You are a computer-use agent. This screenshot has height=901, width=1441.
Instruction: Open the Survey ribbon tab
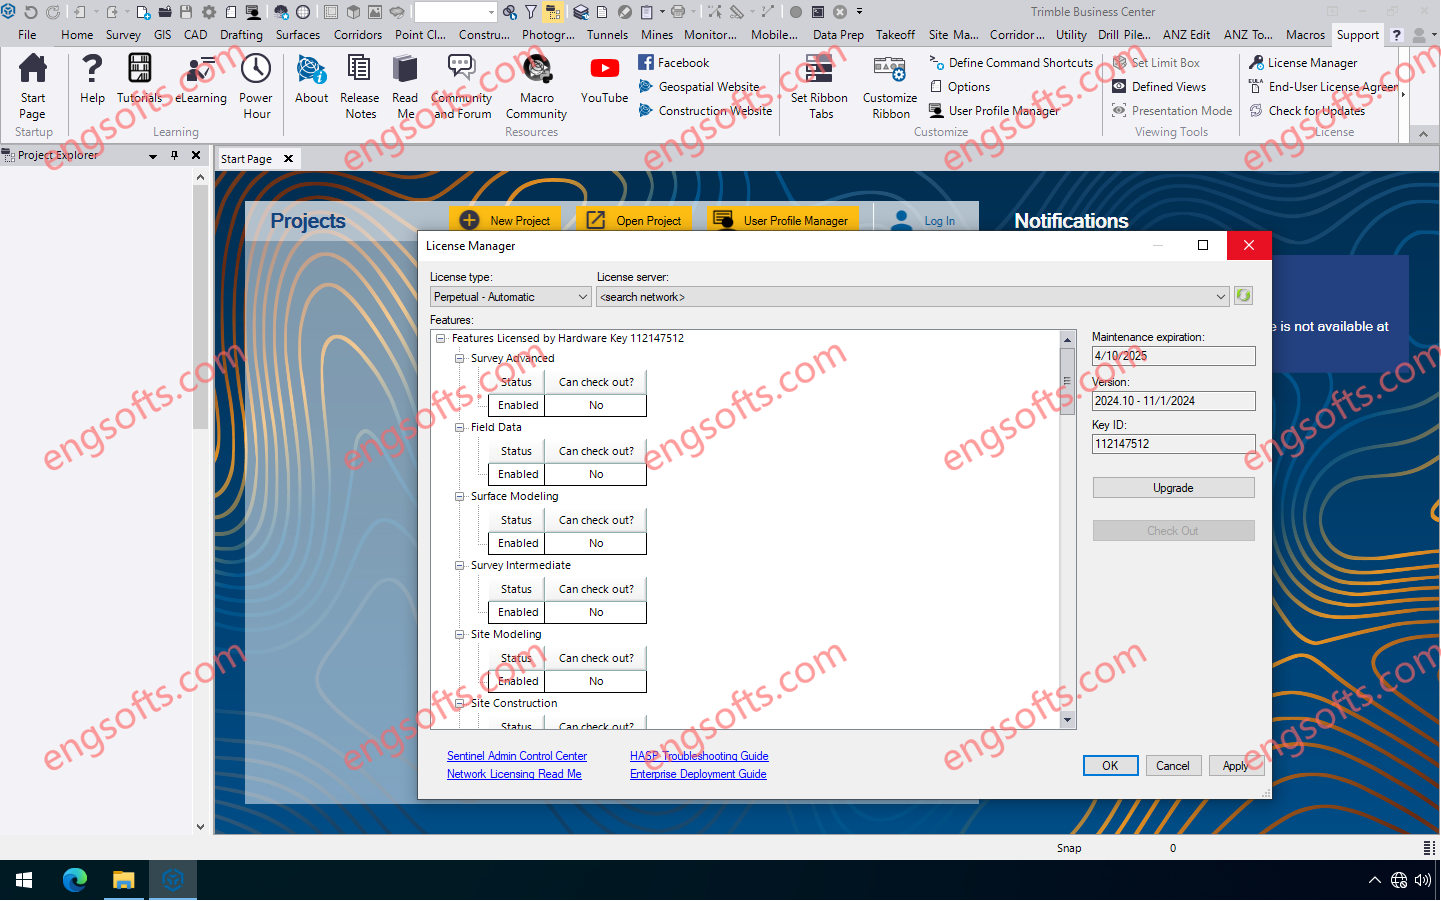tap(123, 34)
